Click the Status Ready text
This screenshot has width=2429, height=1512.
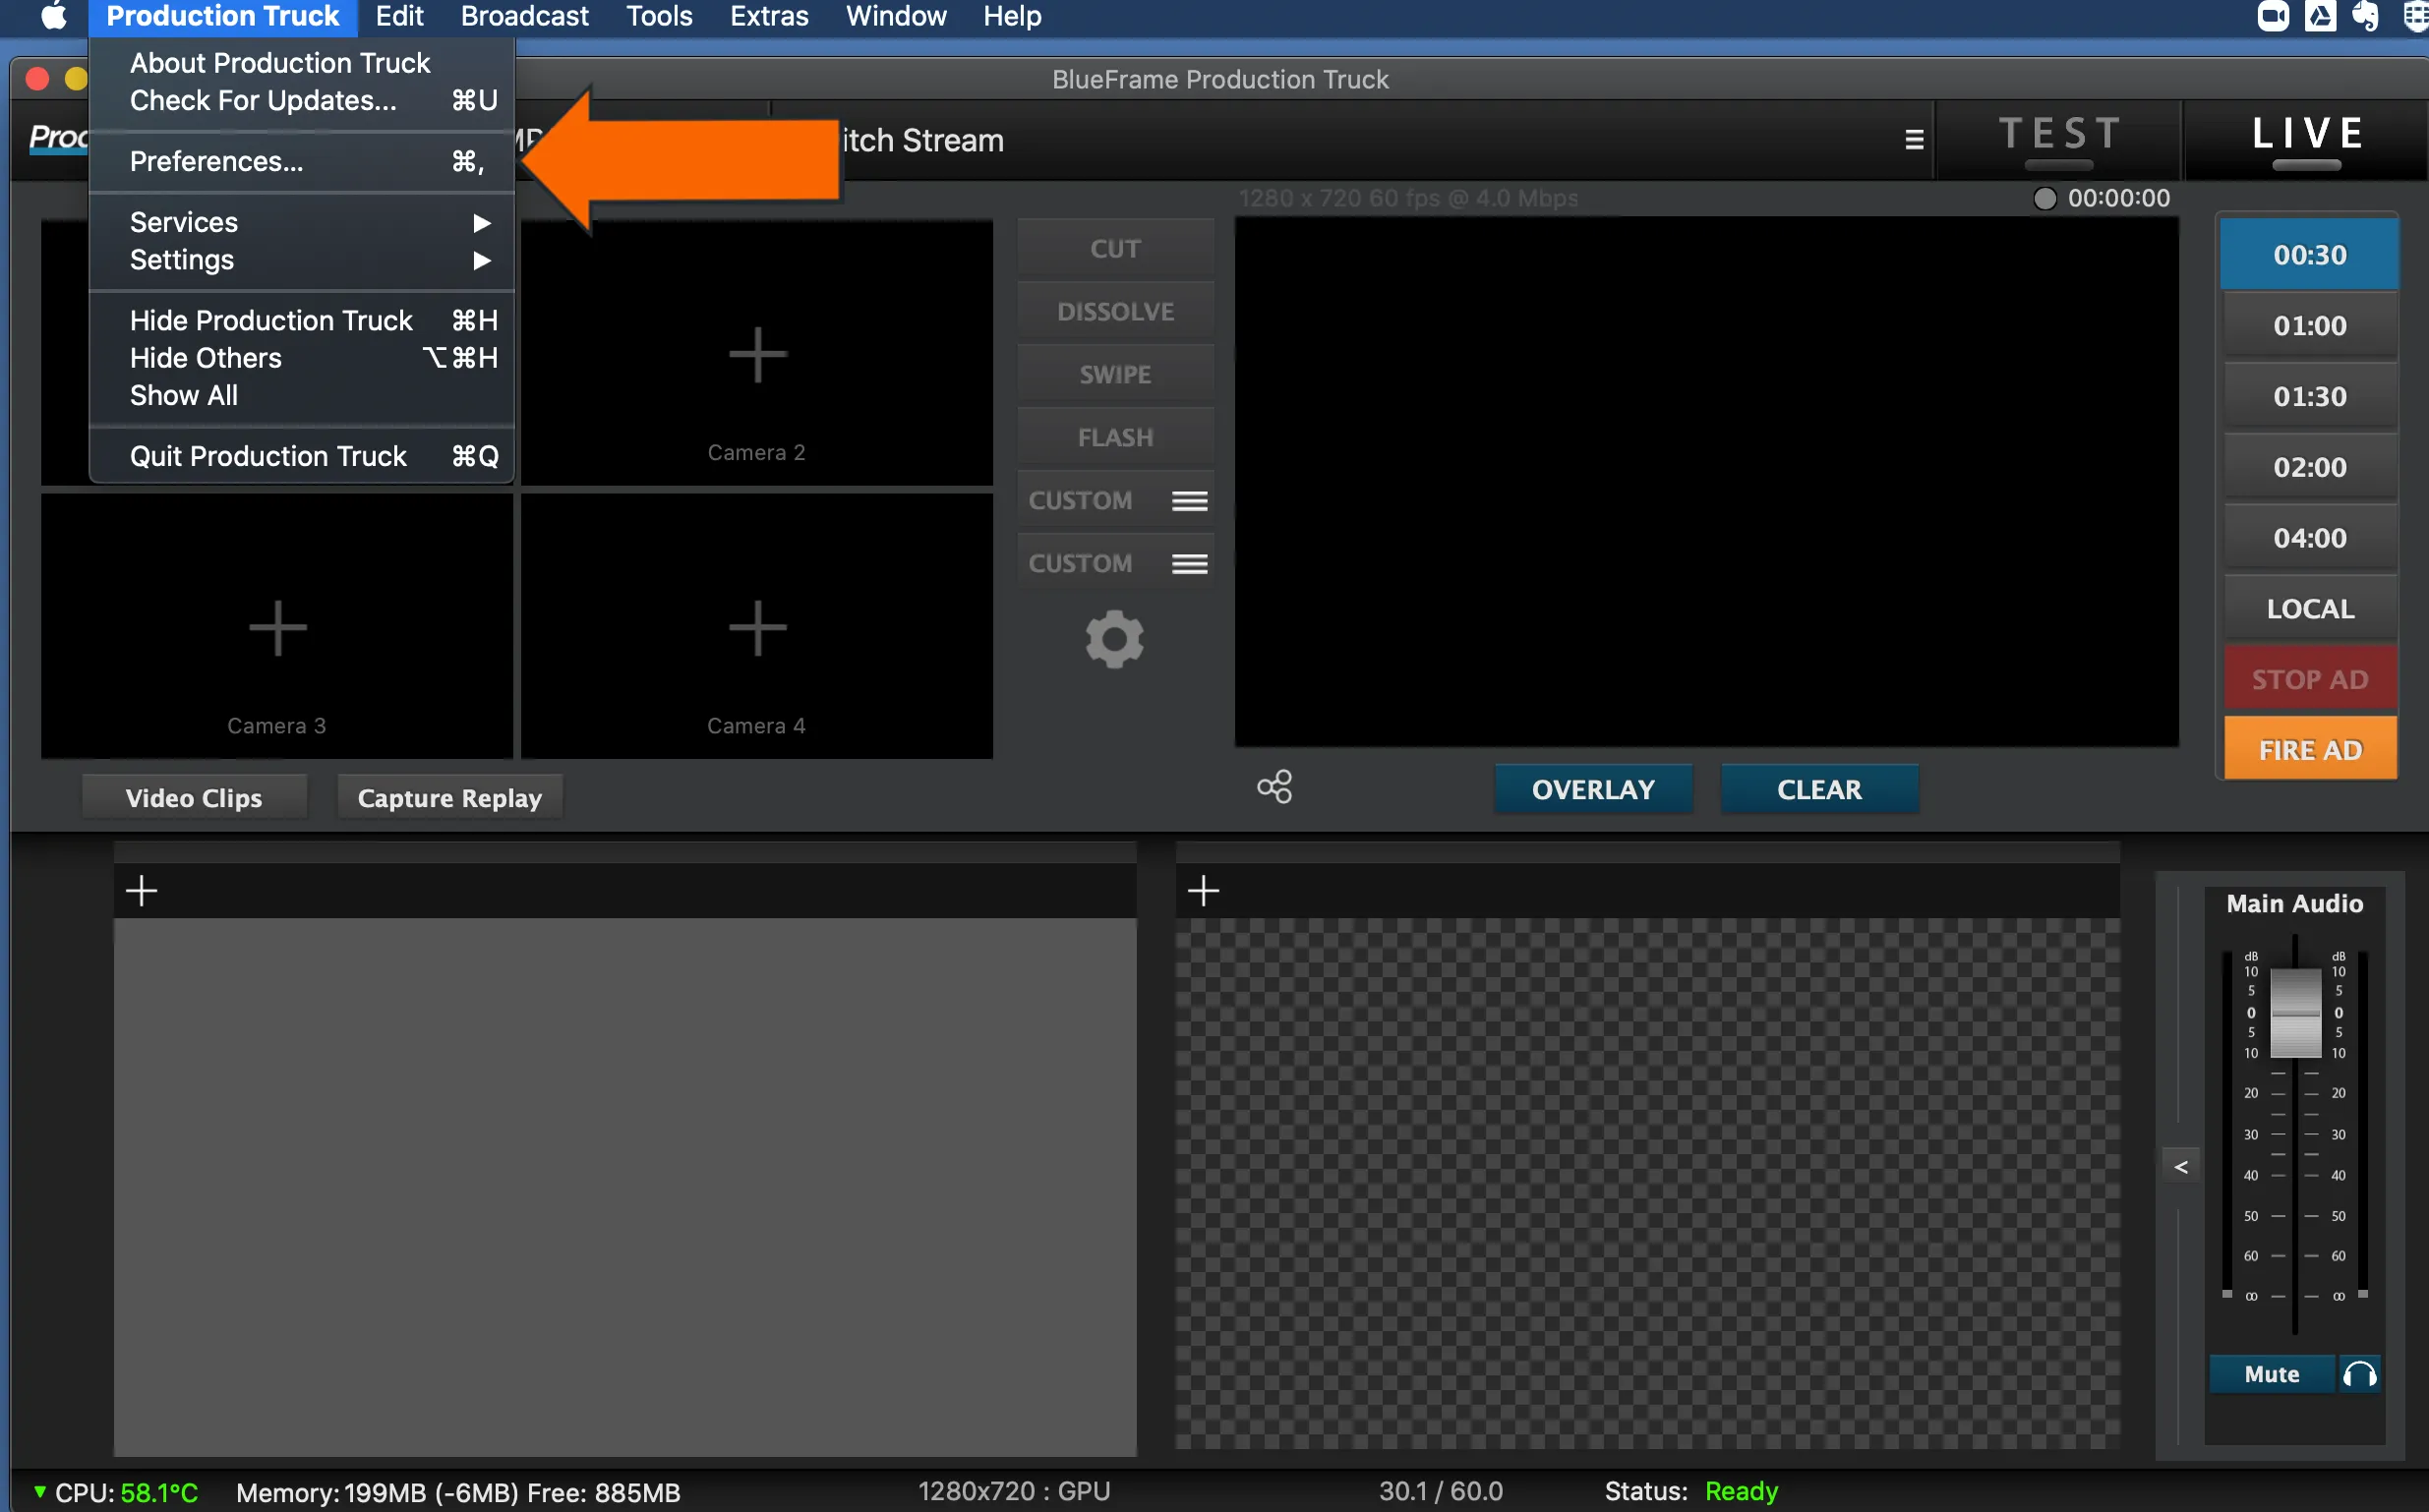tap(1691, 1491)
